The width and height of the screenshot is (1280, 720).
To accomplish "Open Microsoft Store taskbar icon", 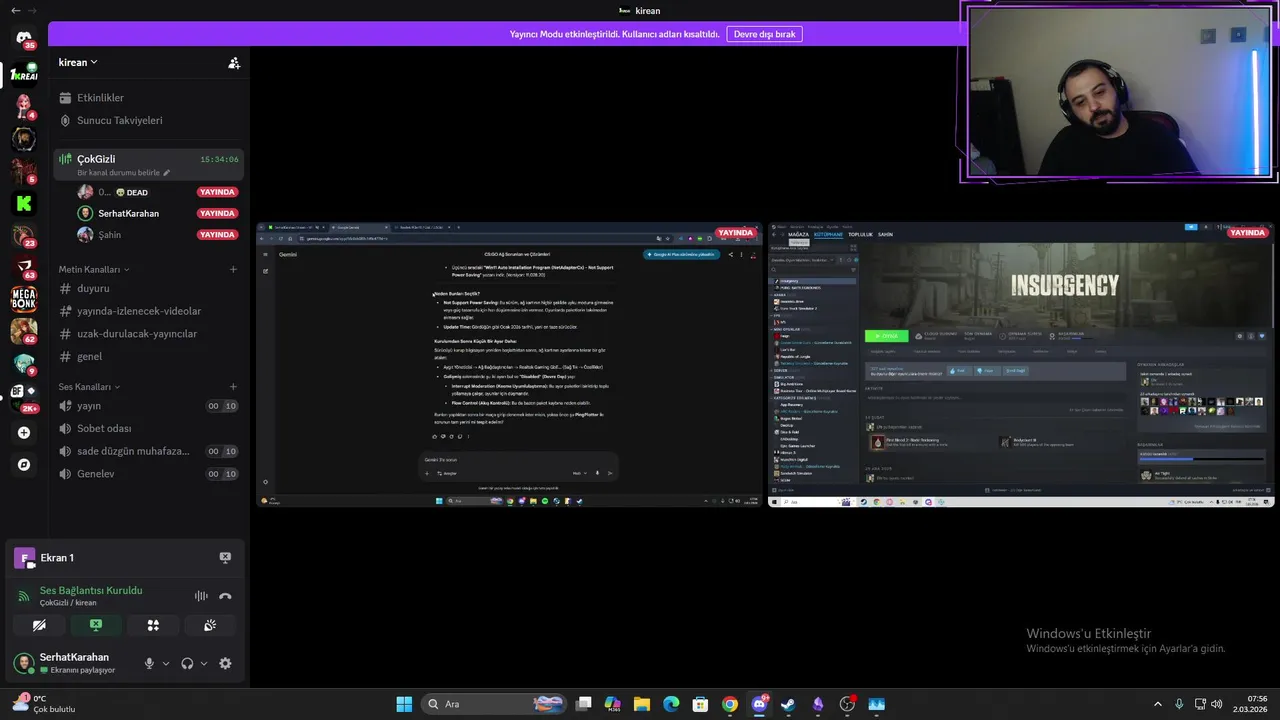I will point(701,704).
